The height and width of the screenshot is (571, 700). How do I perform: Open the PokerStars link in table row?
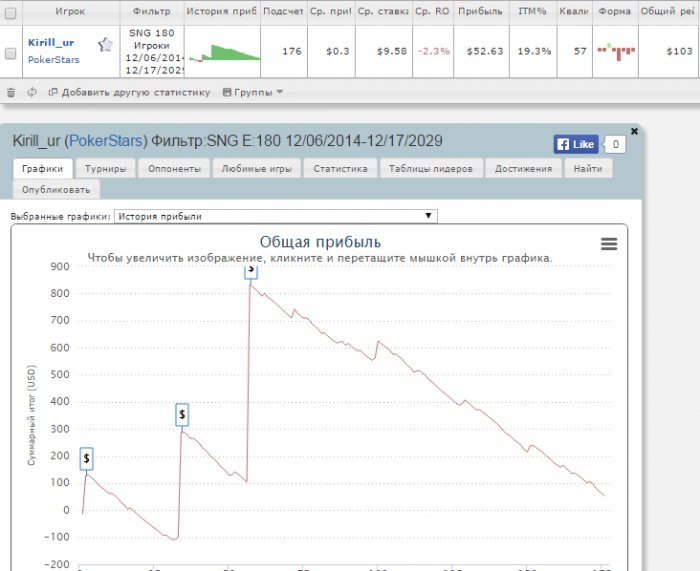tap(54, 60)
